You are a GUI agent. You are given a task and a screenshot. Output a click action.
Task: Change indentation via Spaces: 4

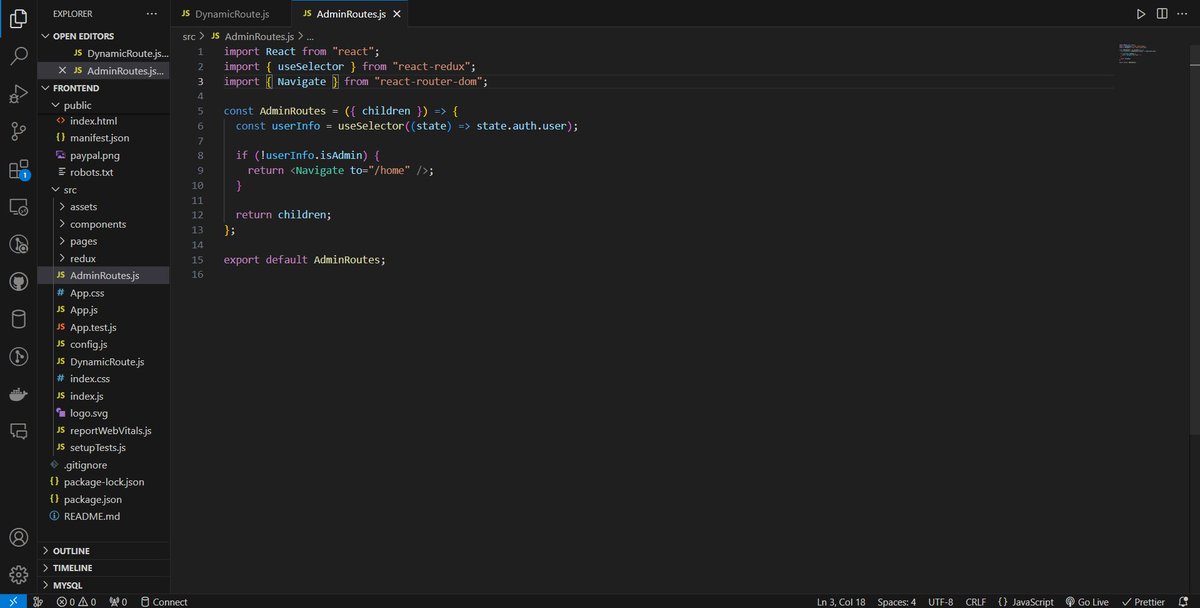(896, 602)
